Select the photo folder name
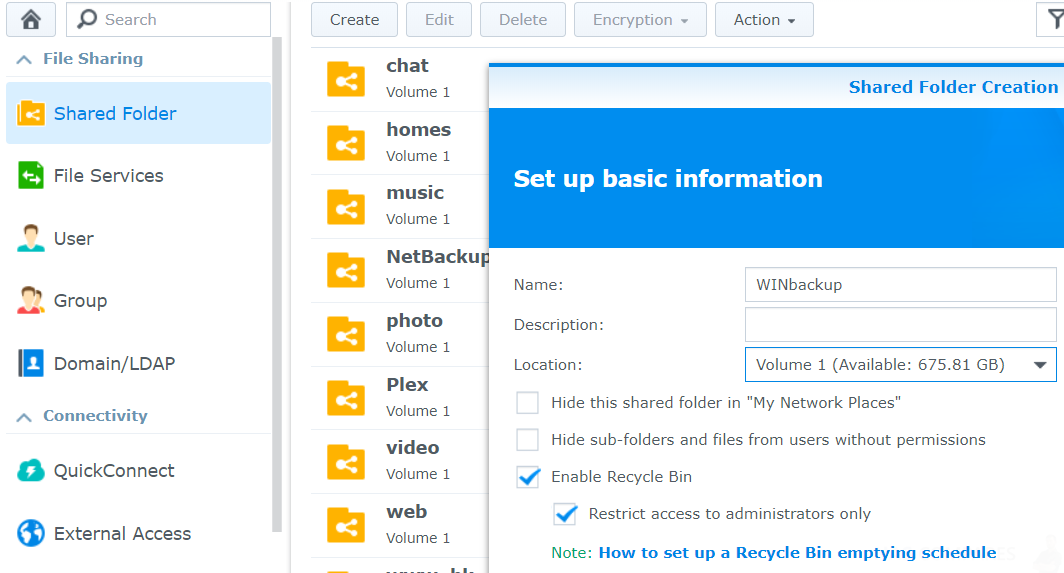Screen dimensions: 1064x573 [414, 320]
